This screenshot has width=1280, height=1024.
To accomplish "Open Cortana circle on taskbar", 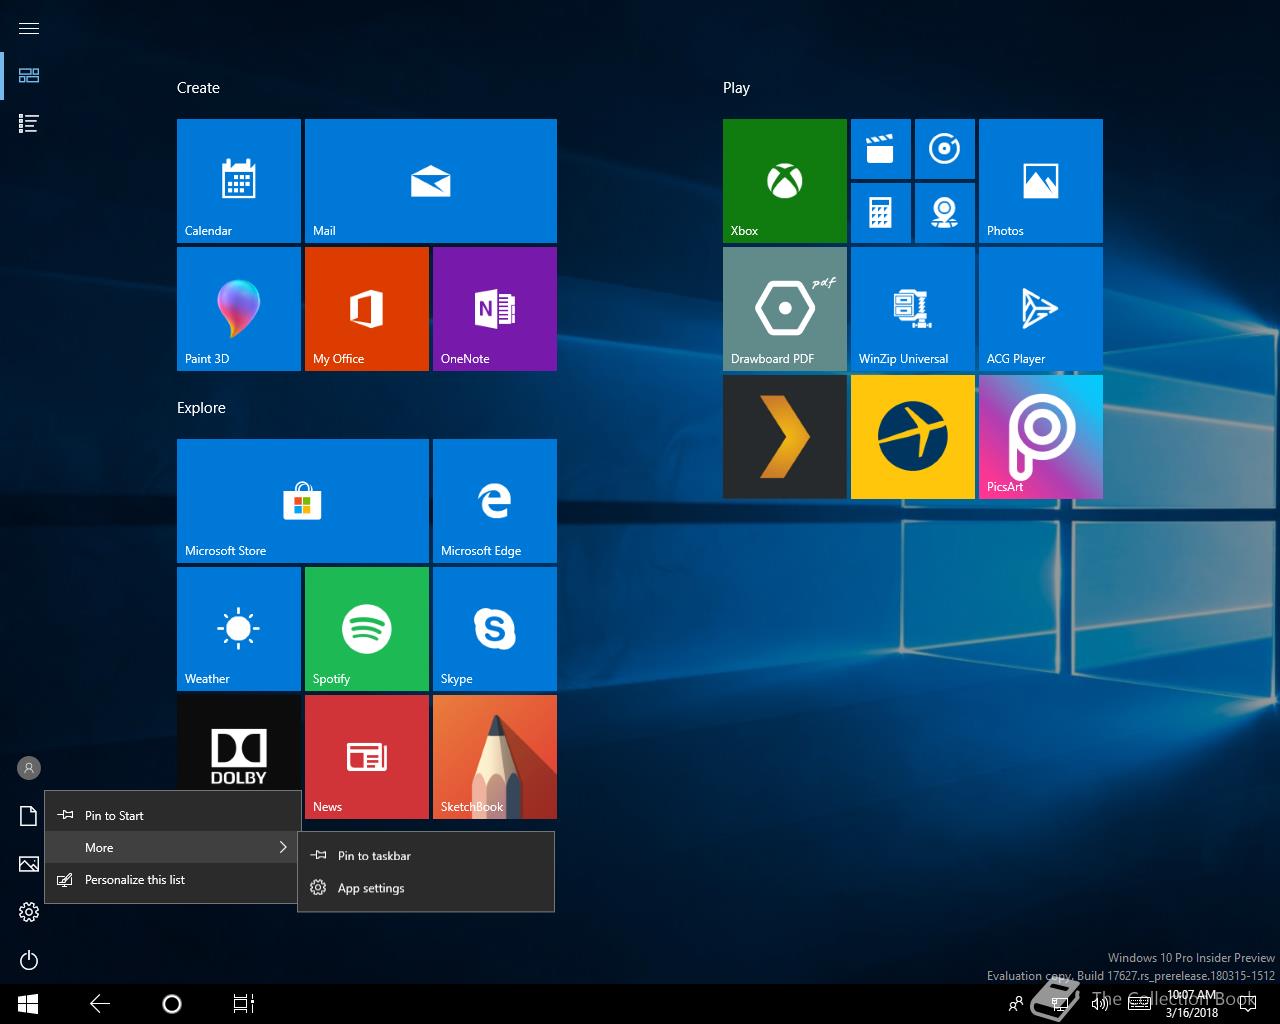I will [172, 1004].
